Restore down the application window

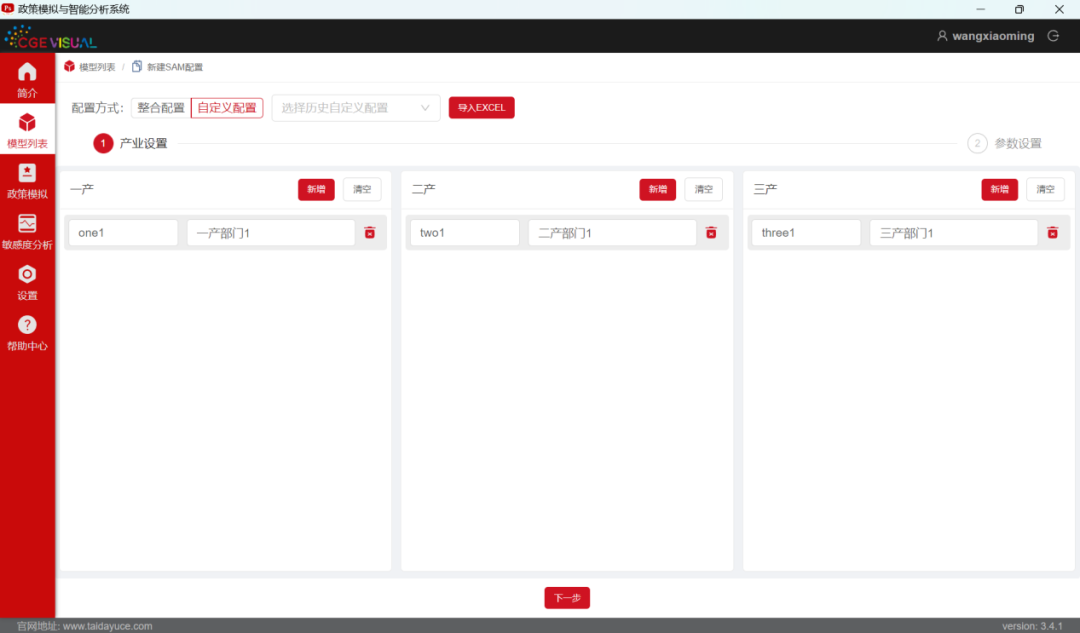pyautogui.click(x=1019, y=9)
